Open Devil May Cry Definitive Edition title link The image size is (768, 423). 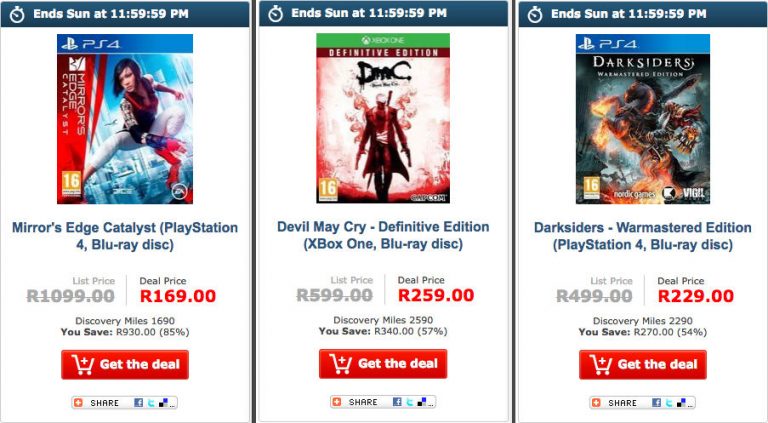tap(383, 235)
